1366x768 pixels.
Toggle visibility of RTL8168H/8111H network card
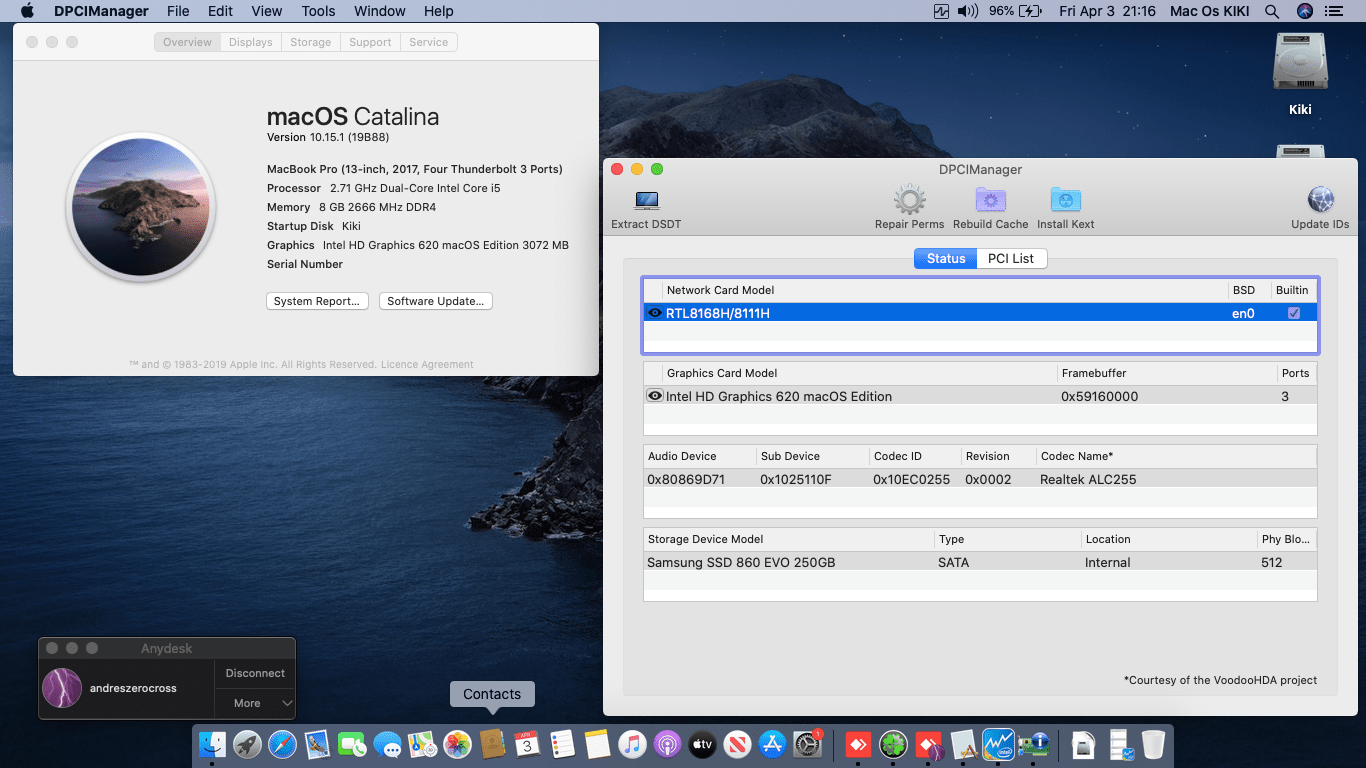pyautogui.click(x=655, y=312)
